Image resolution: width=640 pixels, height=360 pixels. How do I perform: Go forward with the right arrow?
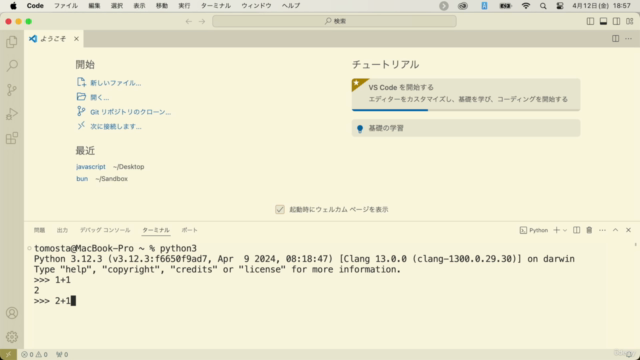202,21
